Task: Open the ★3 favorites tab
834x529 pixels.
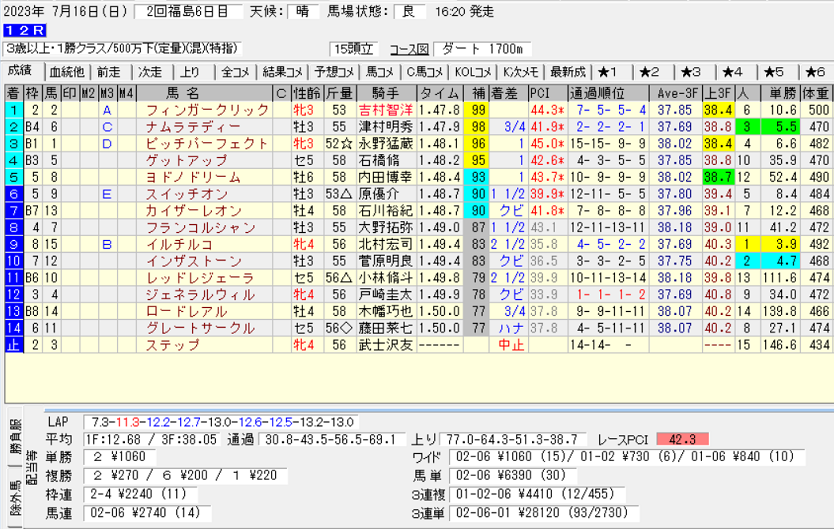Action: (x=691, y=72)
